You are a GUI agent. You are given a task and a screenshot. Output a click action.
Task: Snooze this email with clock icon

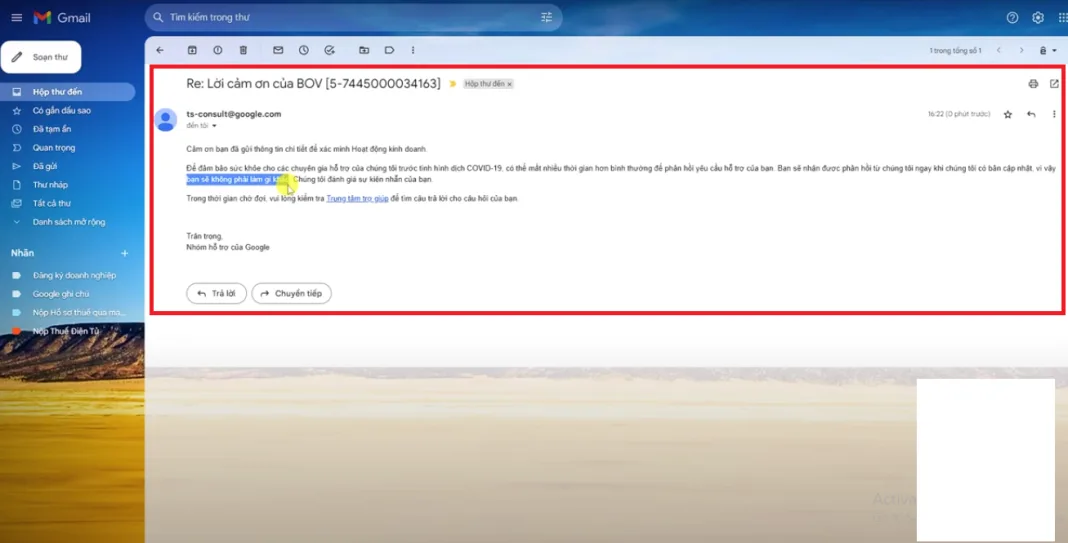(304, 50)
